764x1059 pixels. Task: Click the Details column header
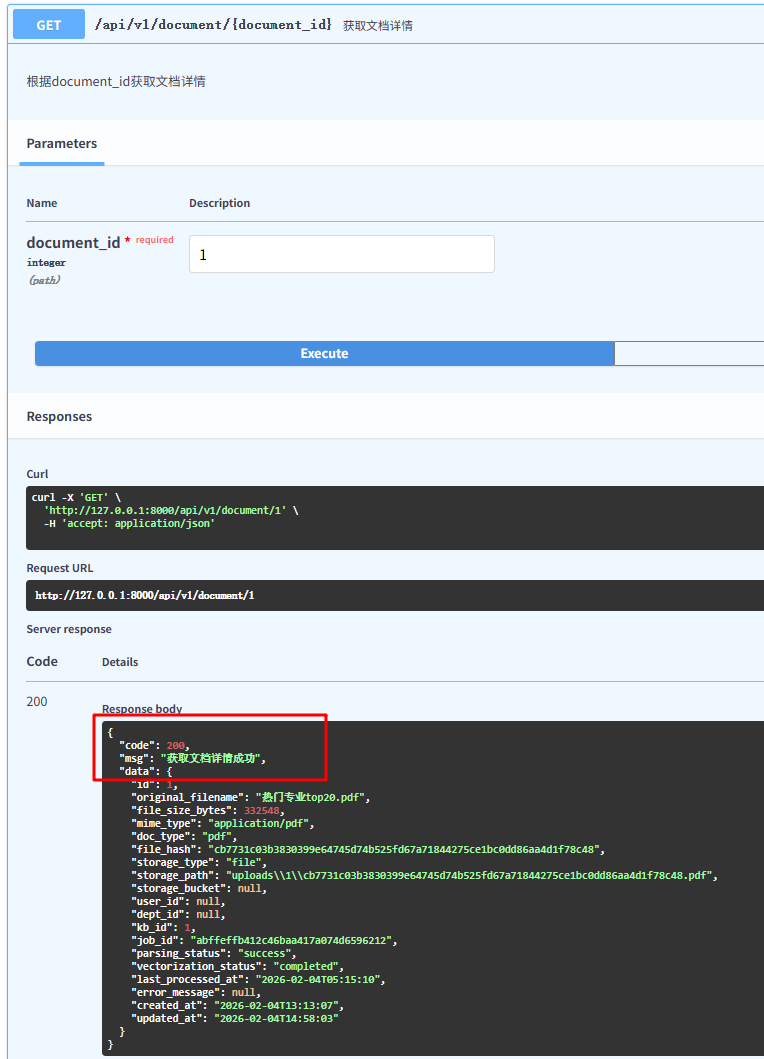(120, 662)
